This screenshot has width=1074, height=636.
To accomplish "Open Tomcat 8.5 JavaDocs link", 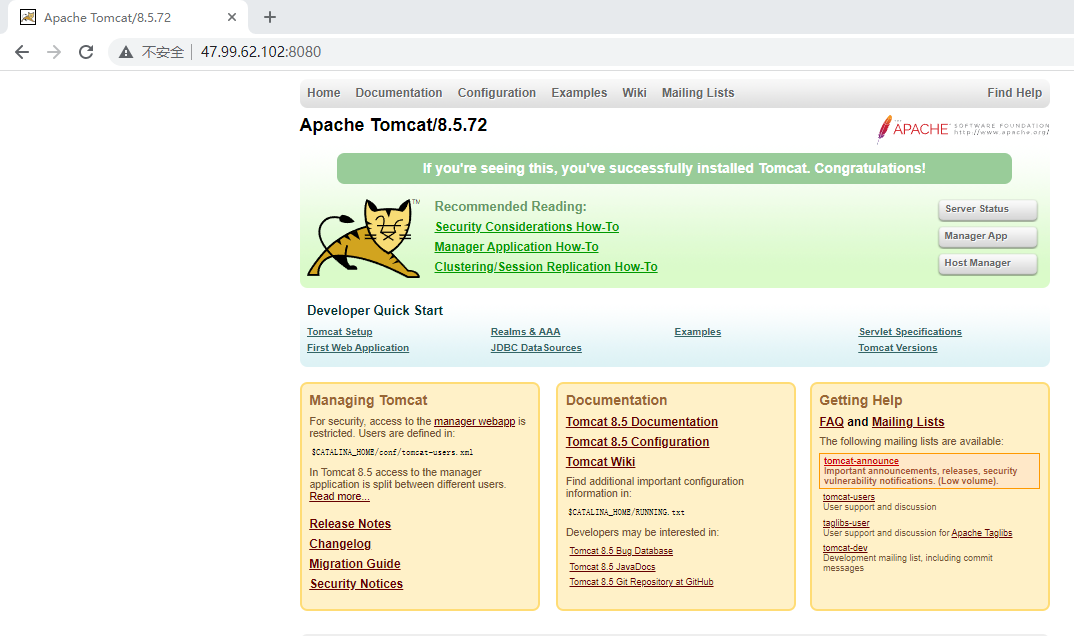I will [x=612, y=567].
